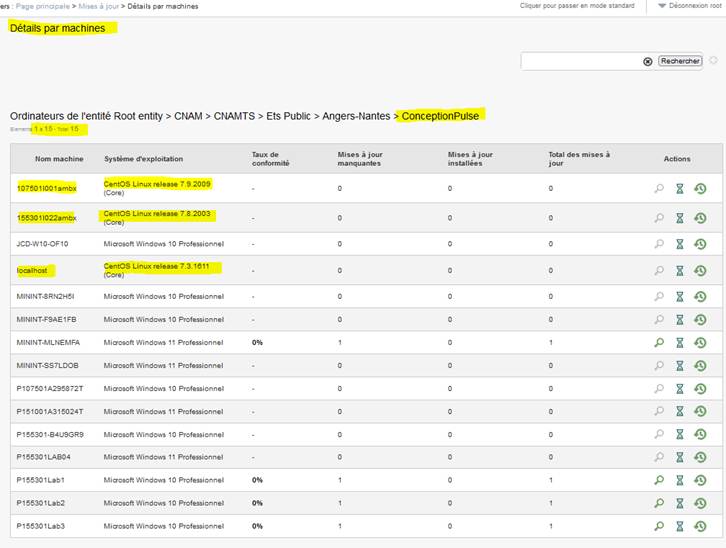Click the history icon for 107501l001ambx row
Image resolution: width=726 pixels, height=548 pixels.
(700, 189)
